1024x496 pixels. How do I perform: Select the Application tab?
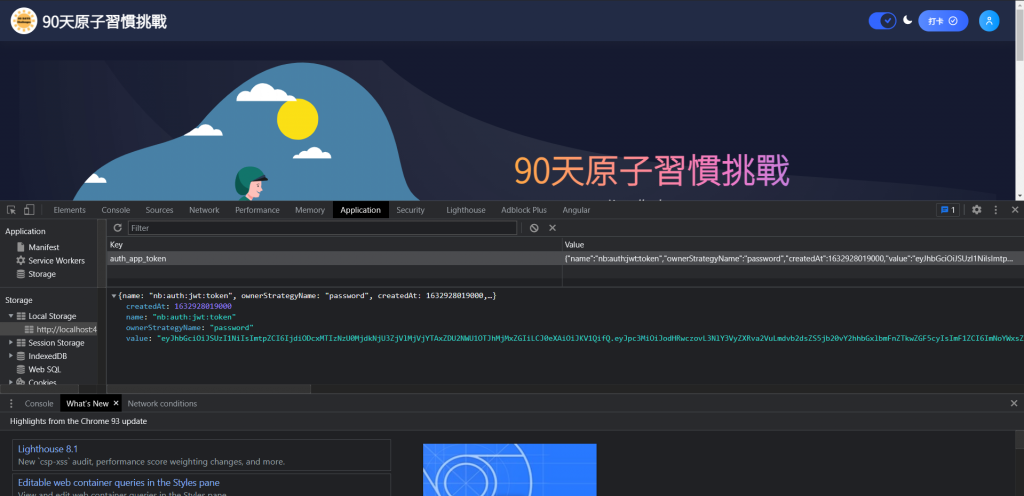tap(360, 209)
